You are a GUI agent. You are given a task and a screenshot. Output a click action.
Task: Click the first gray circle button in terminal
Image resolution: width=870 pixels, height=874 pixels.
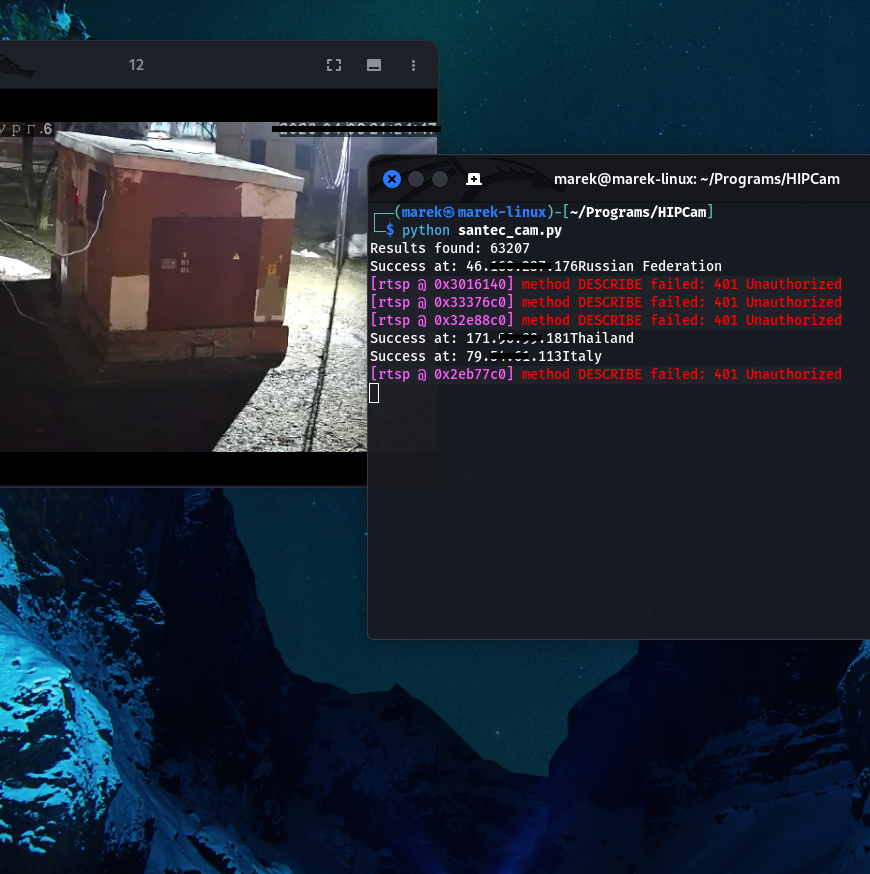pos(416,179)
